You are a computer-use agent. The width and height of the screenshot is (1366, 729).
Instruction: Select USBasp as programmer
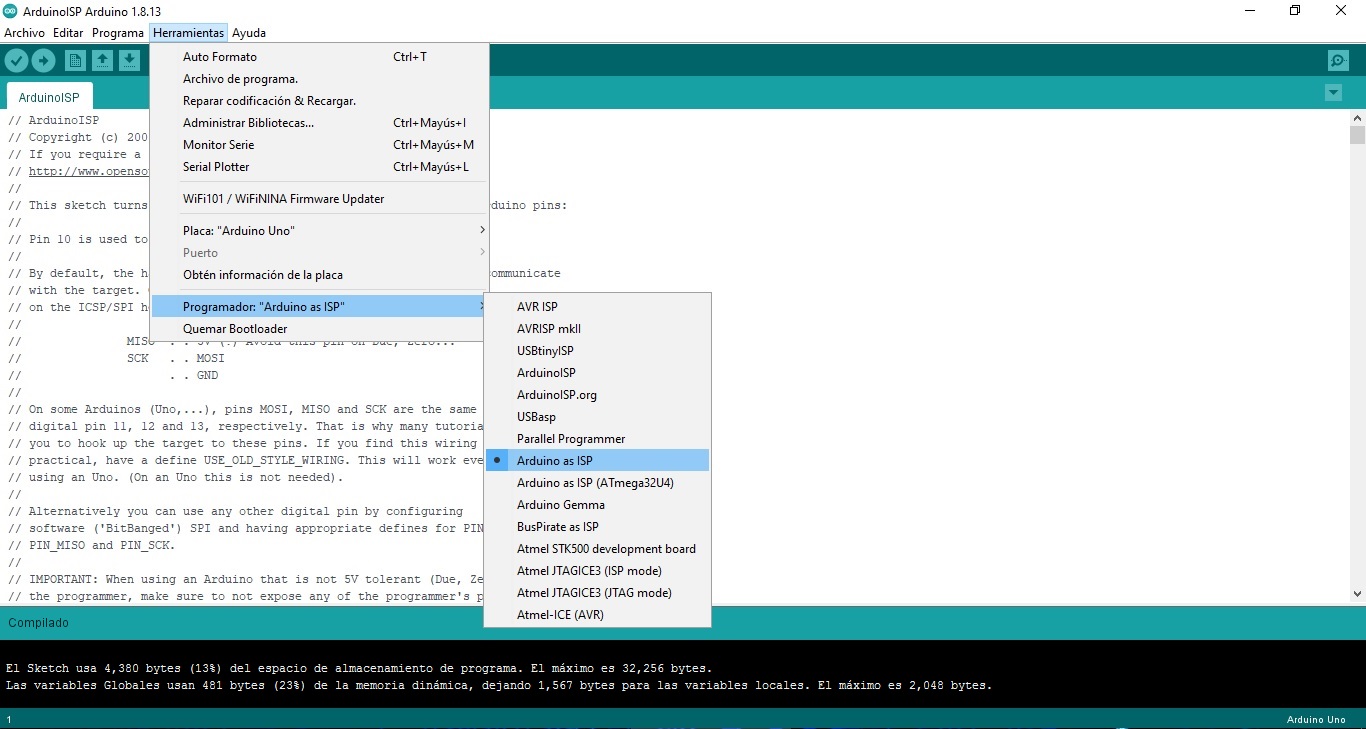tap(536, 416)
